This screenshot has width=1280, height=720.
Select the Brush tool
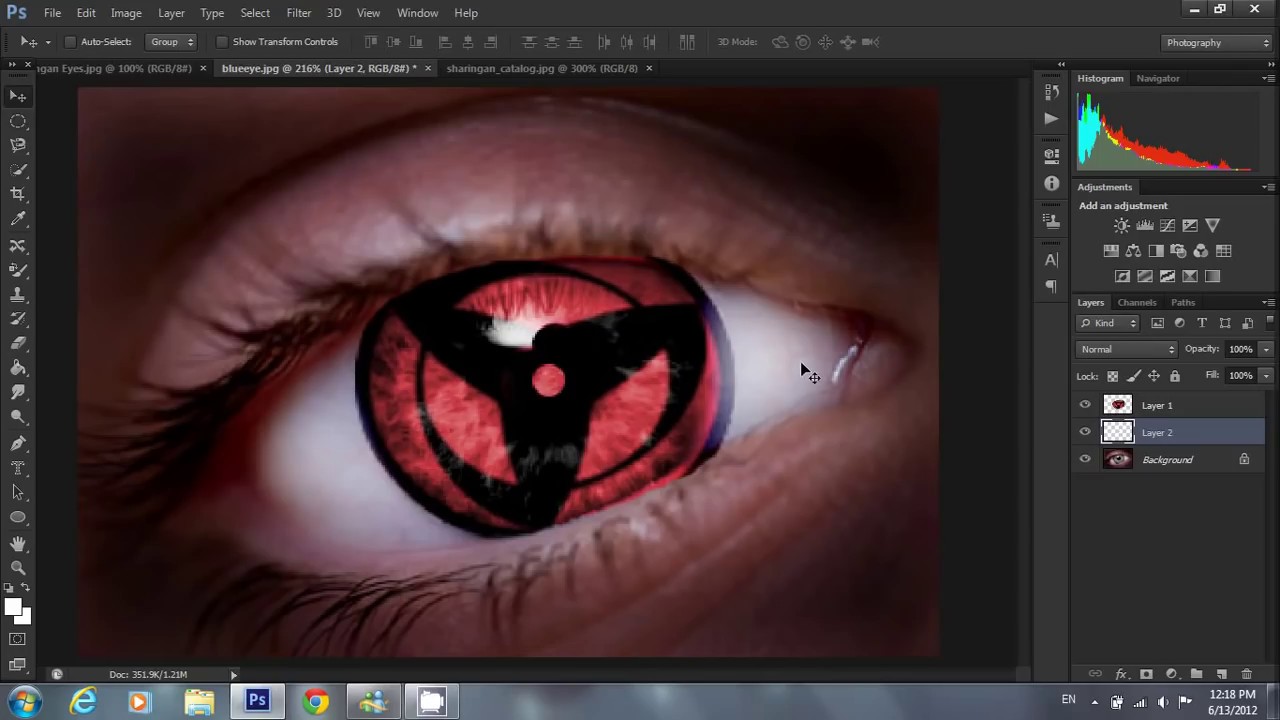click(x=18, y=270)
